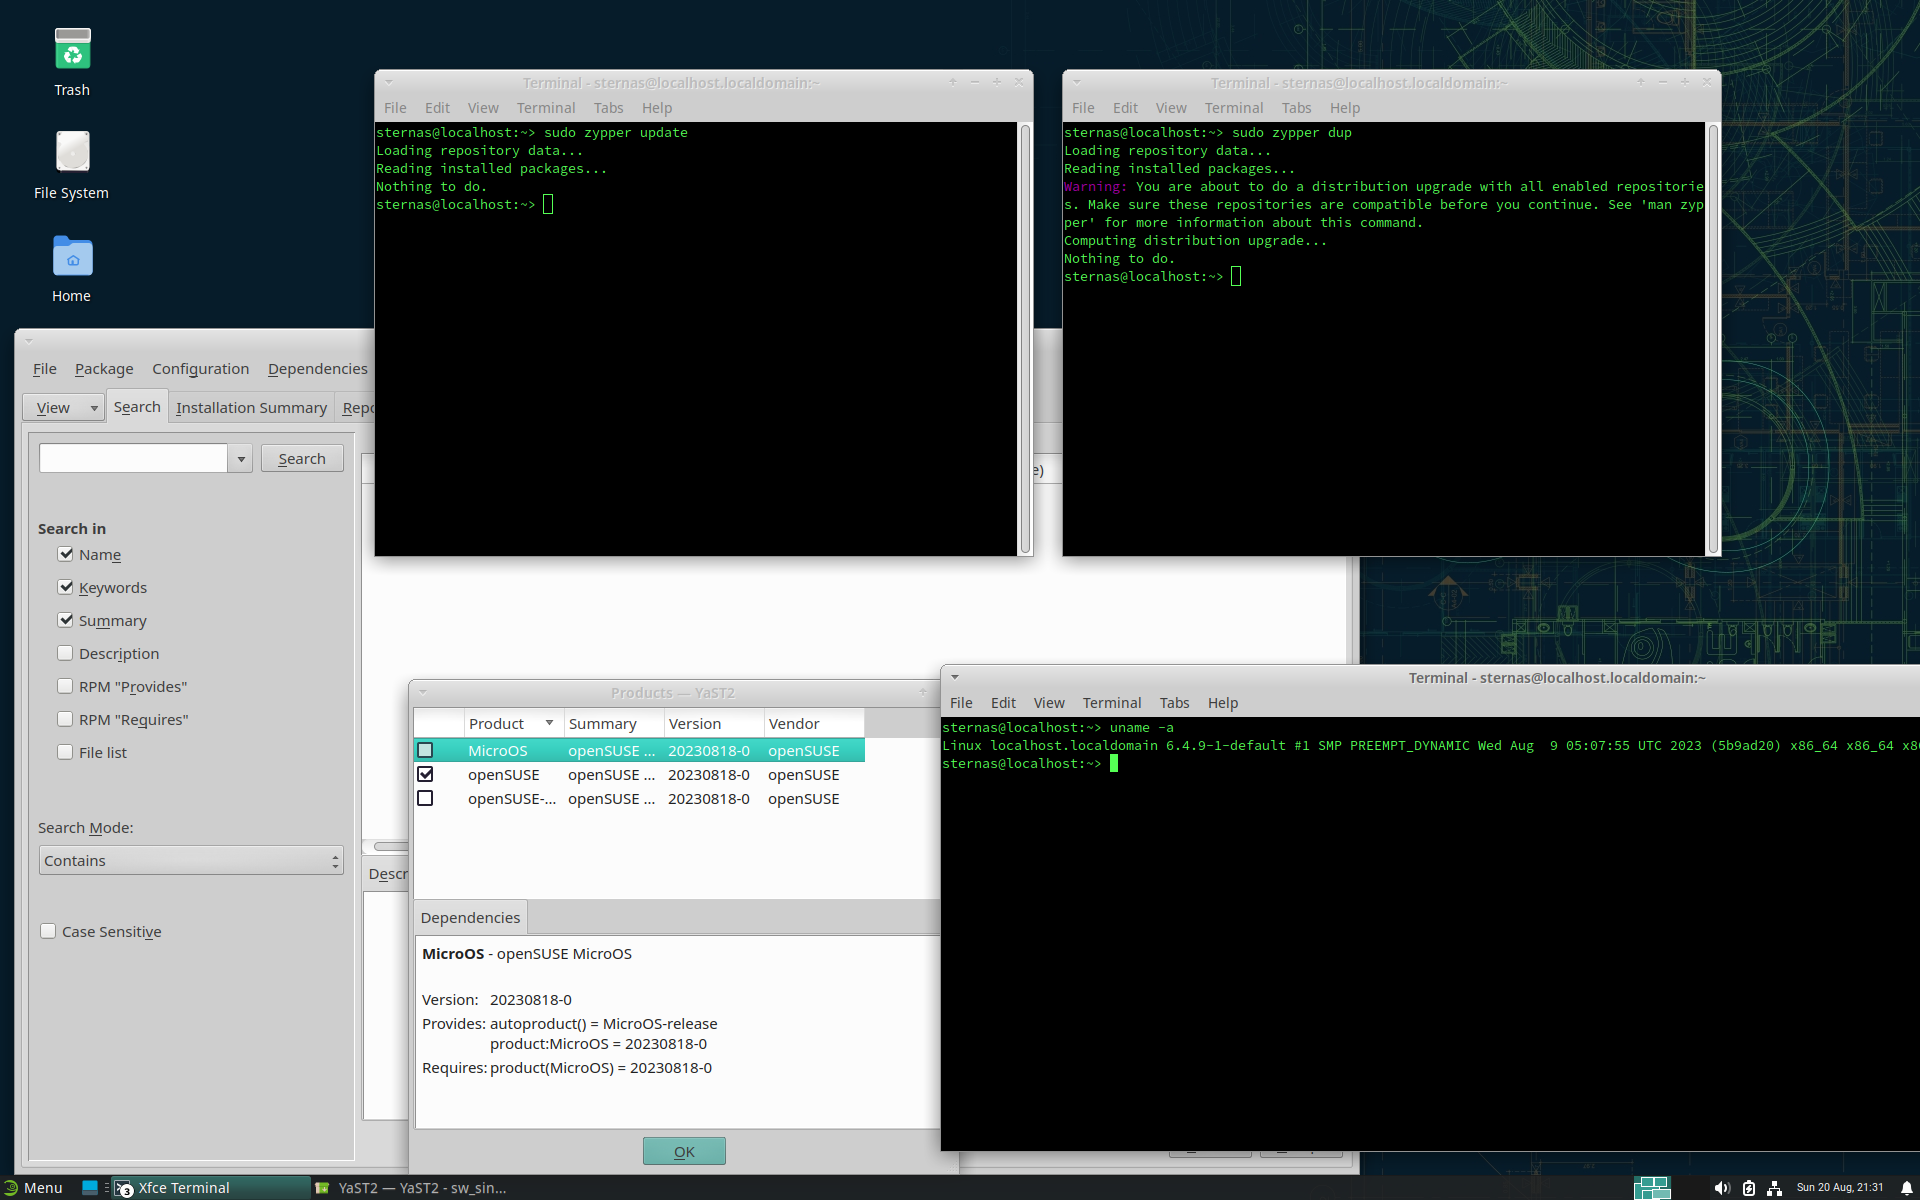Open the openSUSE Menu launcher
This screenshot has height=1200, width=1920.
click(x=33, y=1187)
